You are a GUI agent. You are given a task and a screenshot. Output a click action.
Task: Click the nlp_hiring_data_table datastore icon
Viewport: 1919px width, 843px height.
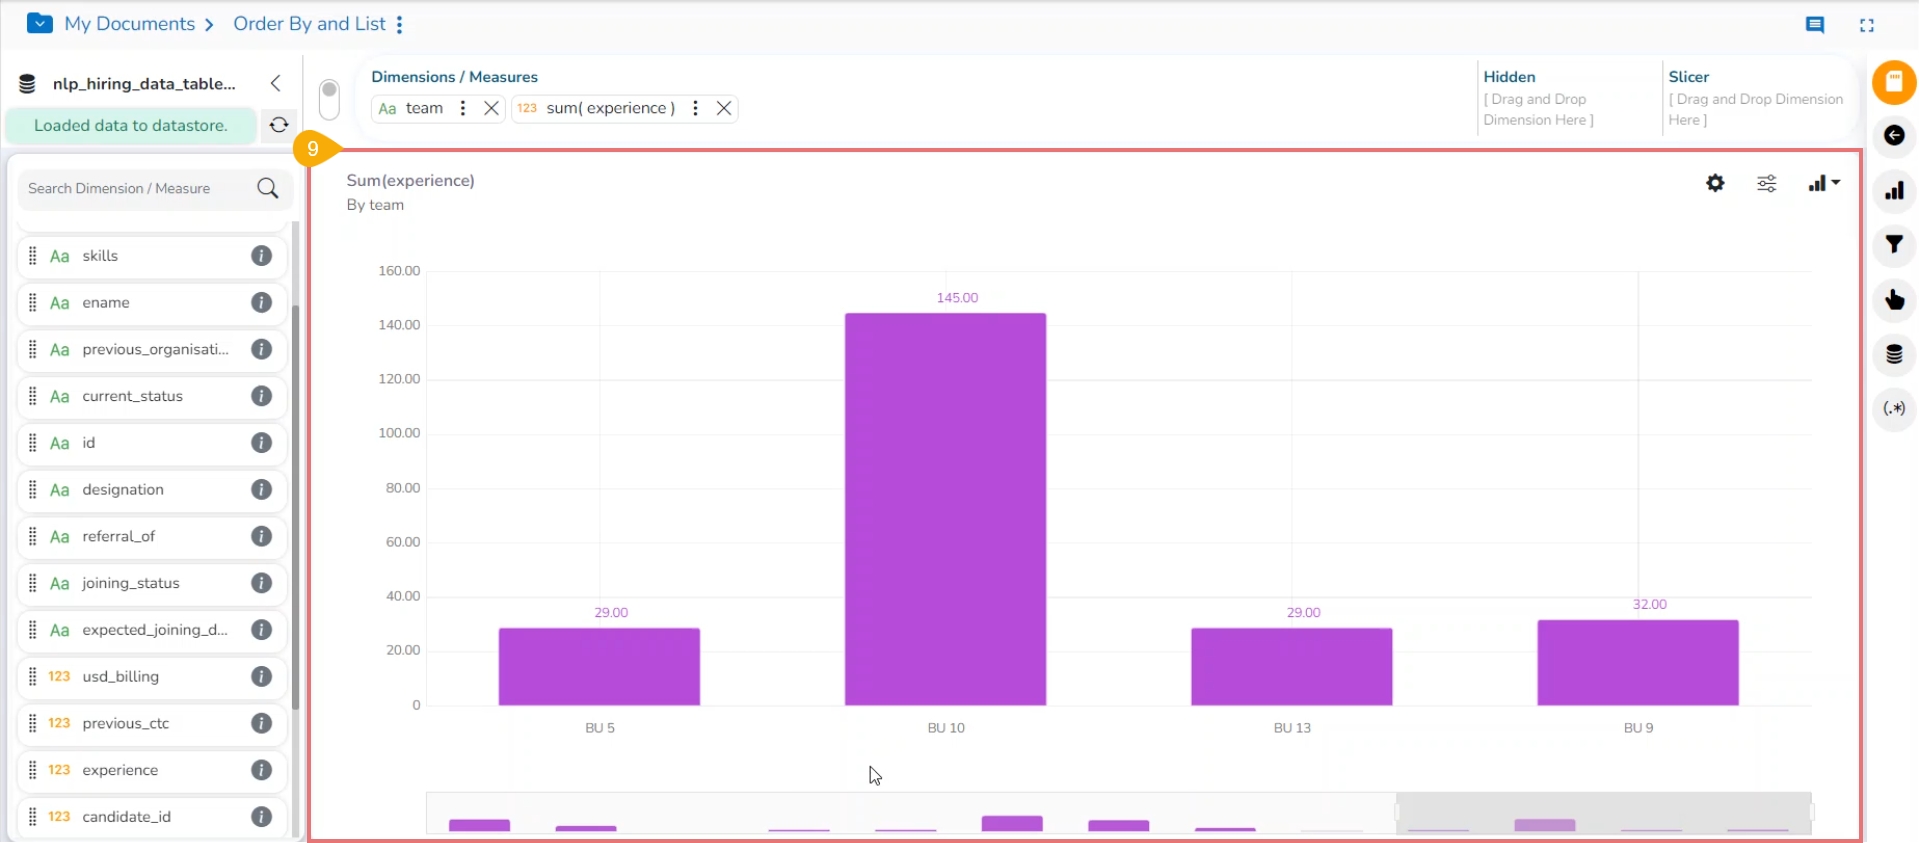coord(28,84)
